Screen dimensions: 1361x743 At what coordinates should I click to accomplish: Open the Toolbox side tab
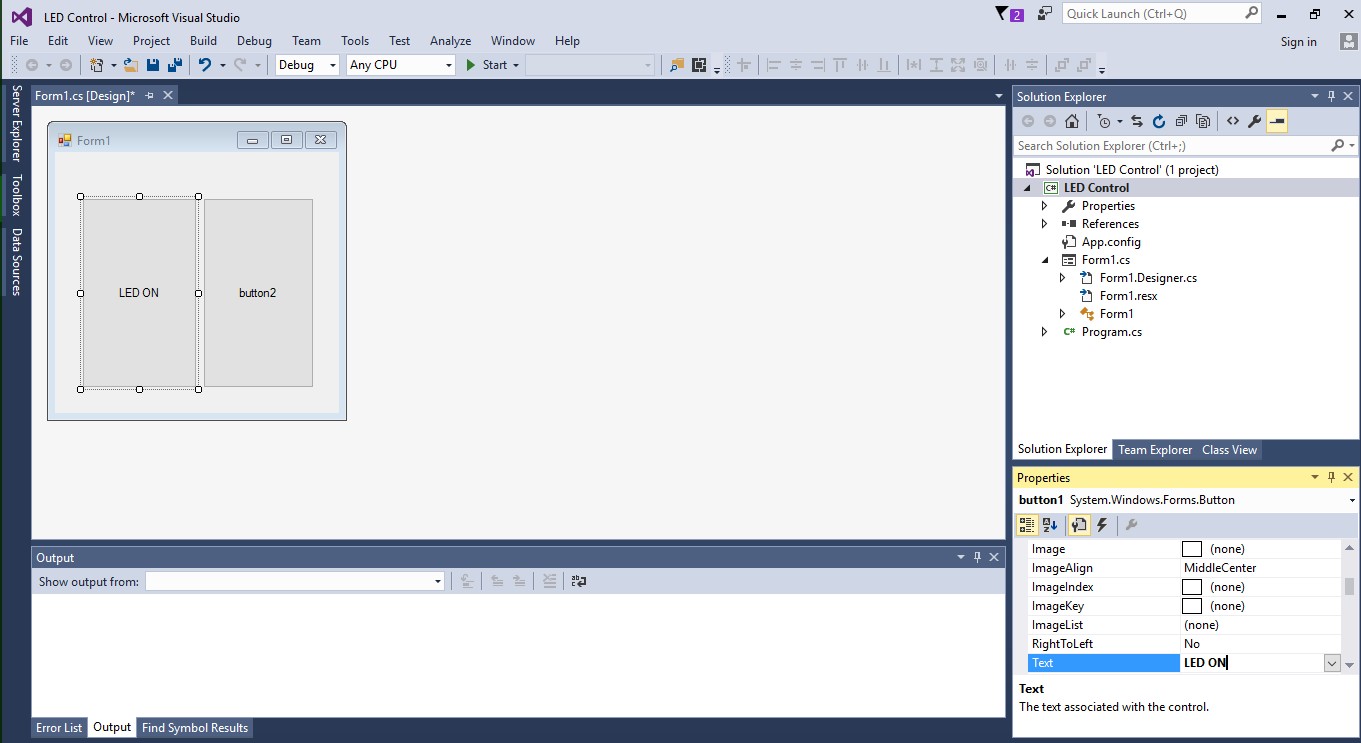(16, 195)
